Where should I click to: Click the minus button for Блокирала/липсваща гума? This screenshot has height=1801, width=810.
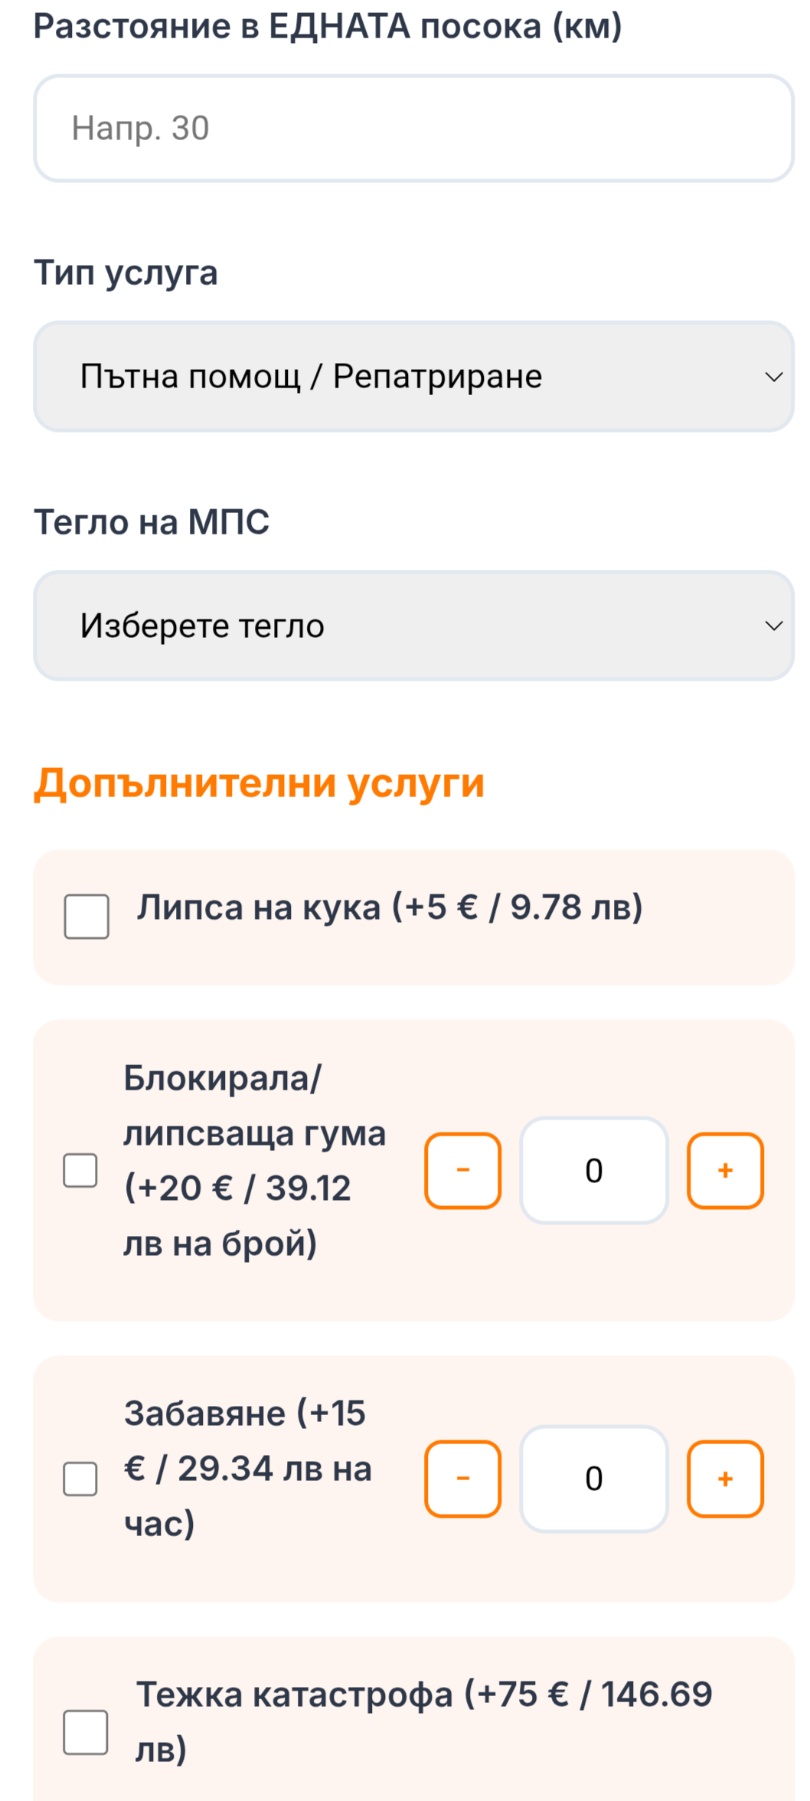pyautogui.click(x=462, y=1171)
